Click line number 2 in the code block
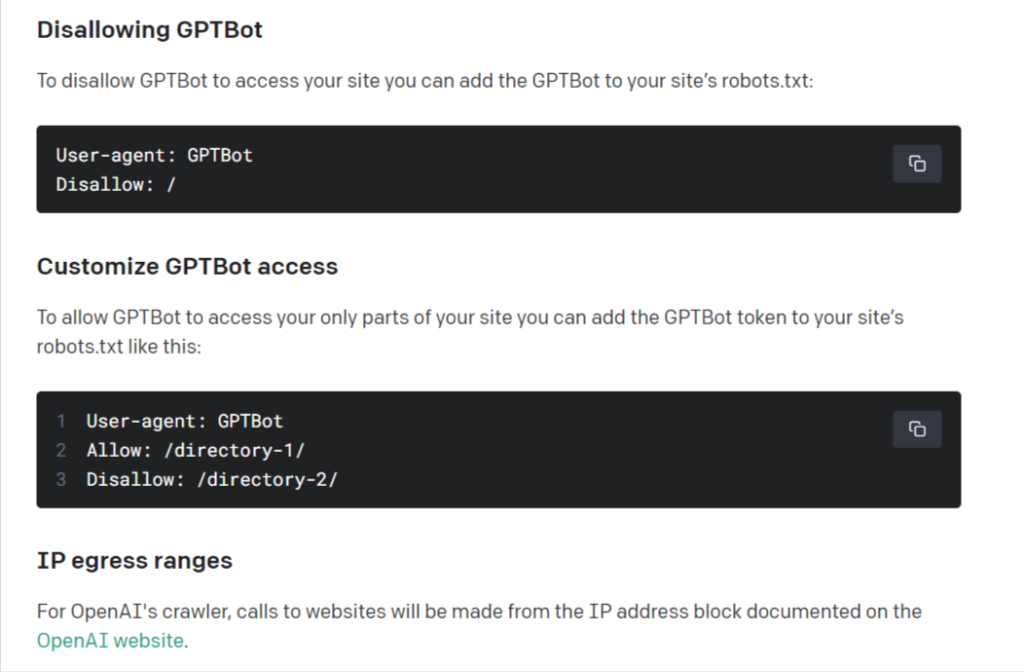Viewport: 1024px width, 672px height. click(x=61, y=451)
